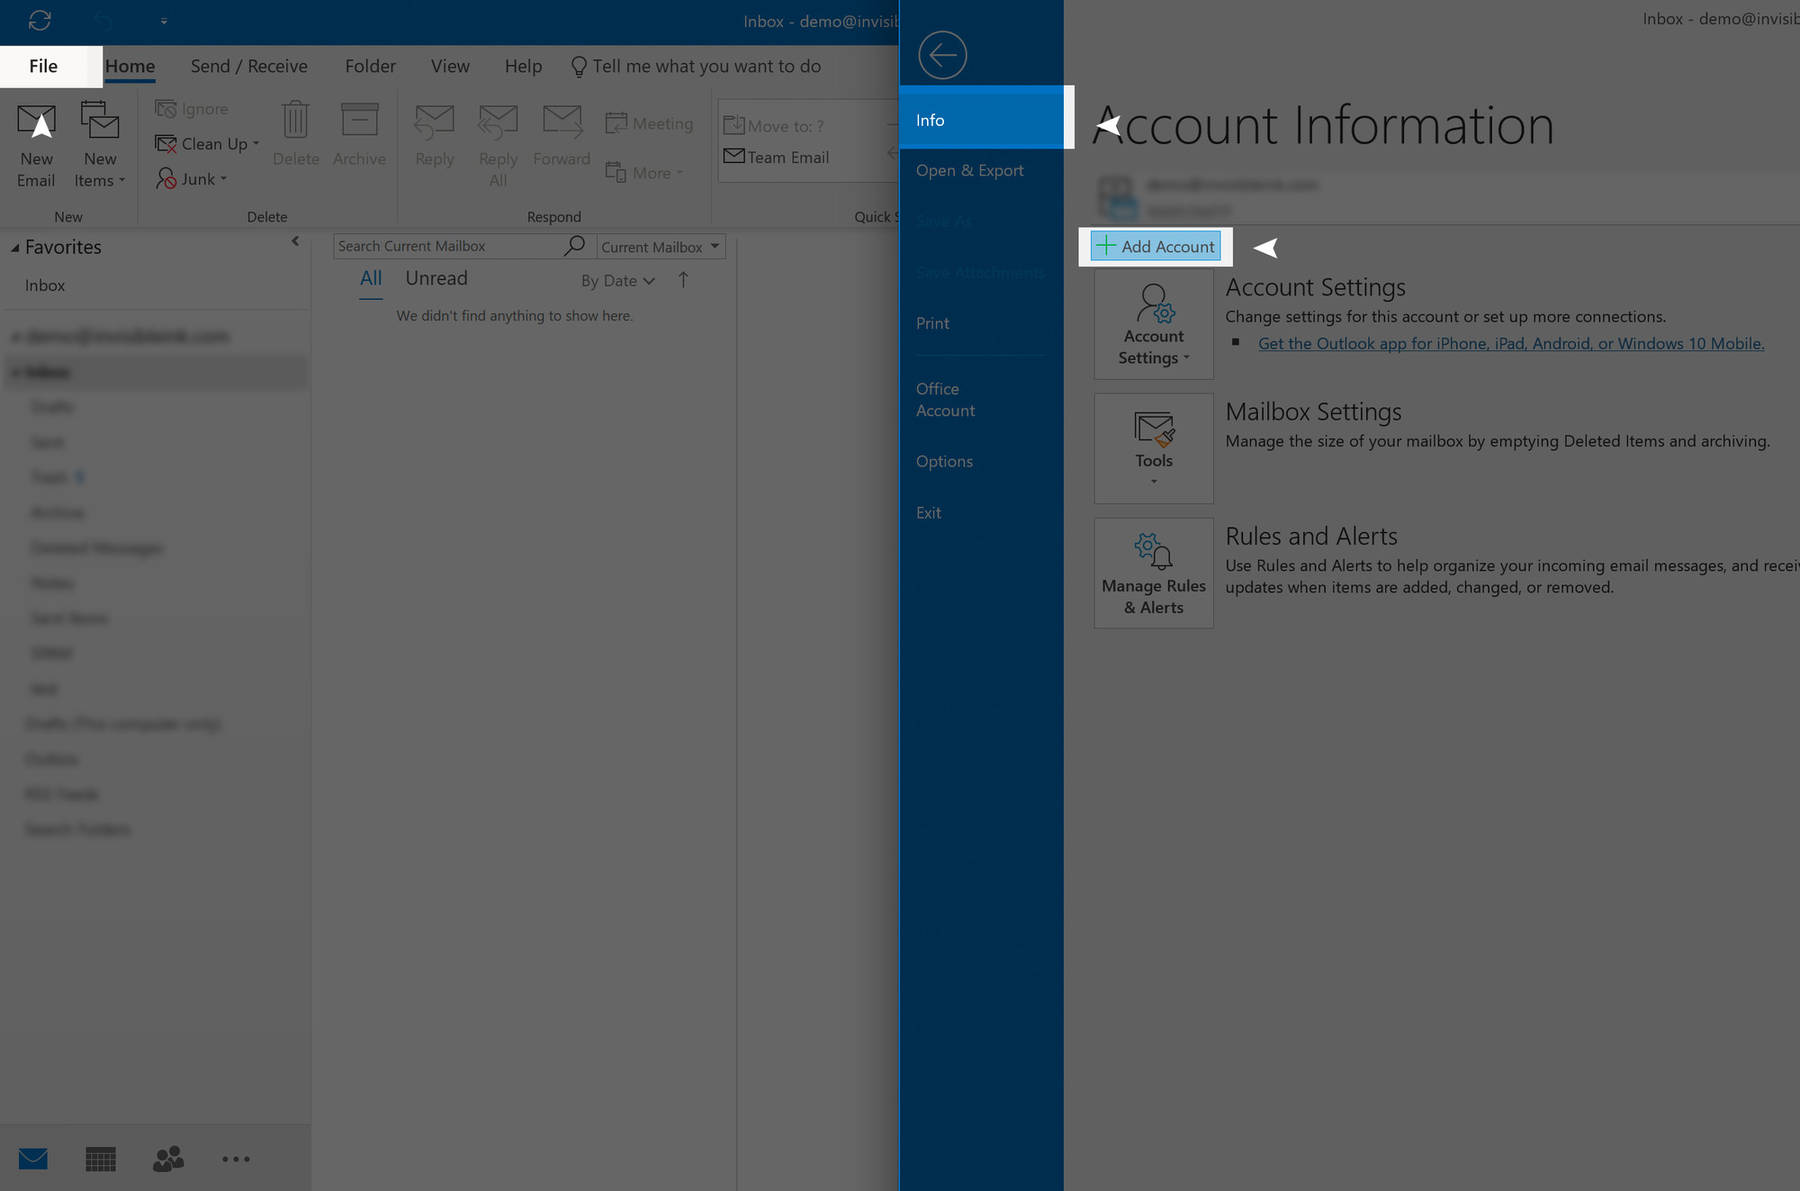1800x1191 pixels.
Task: Select Info in the Backstage menu
Action: click(981, 119)
